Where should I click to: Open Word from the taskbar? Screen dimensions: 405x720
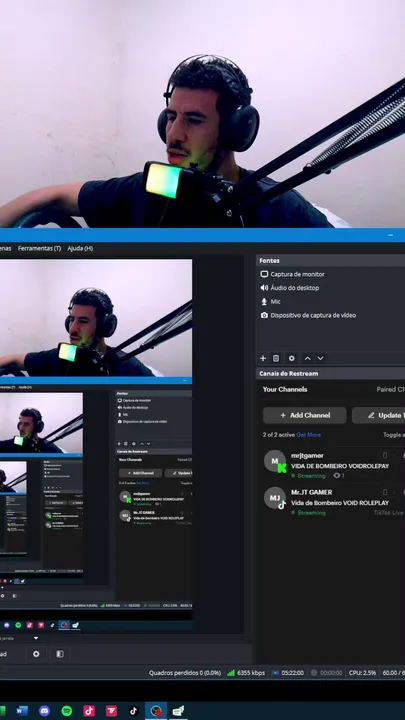coord(22,711)
